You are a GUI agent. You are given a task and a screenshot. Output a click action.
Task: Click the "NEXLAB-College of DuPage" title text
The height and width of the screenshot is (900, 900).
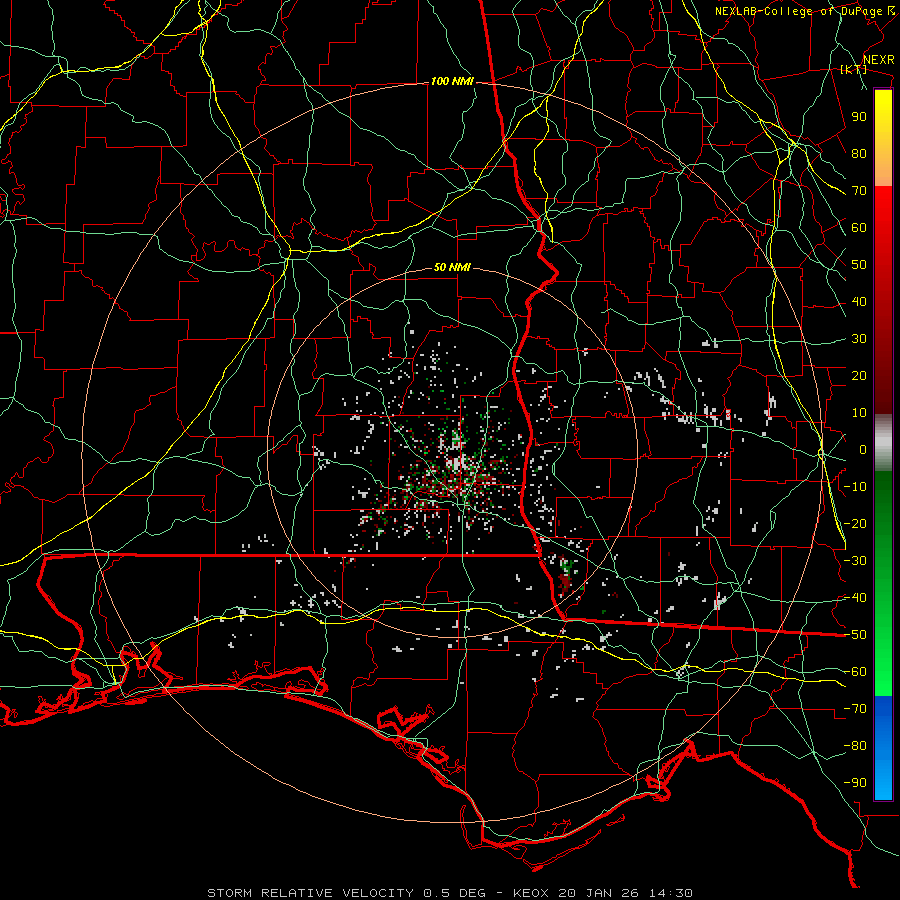click(798, 11)
